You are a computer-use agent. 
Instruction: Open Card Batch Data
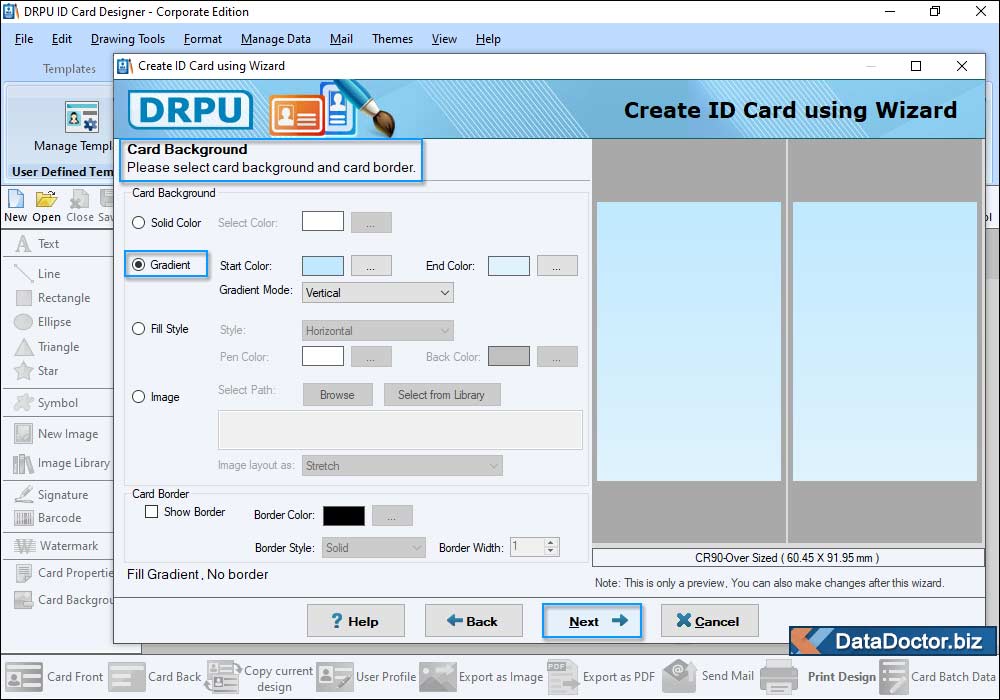[938, 676]
